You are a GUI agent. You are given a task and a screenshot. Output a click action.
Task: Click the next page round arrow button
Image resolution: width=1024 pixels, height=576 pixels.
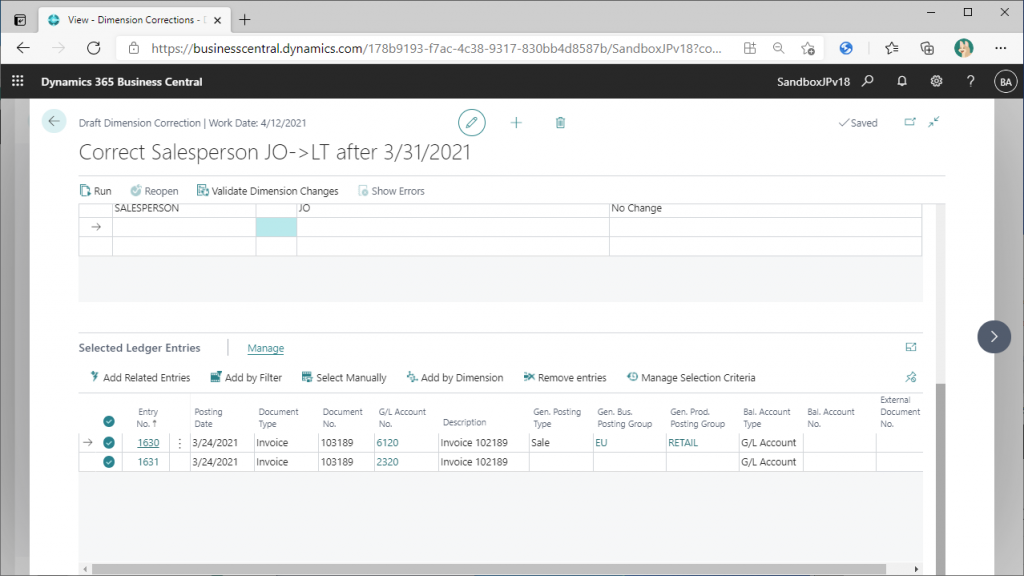tap(994, 337)
